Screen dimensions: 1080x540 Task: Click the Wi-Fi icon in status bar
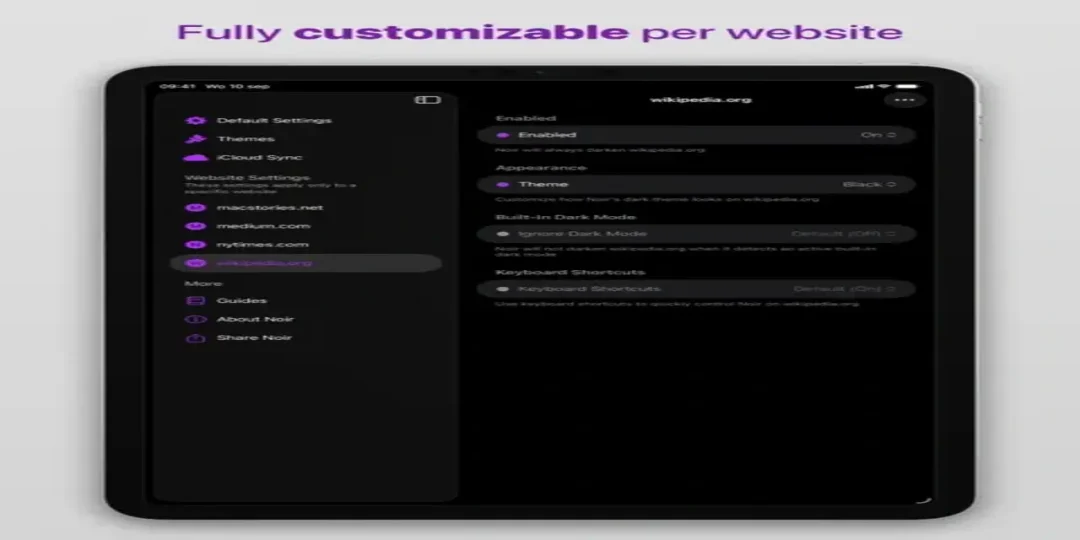point(884,87)
